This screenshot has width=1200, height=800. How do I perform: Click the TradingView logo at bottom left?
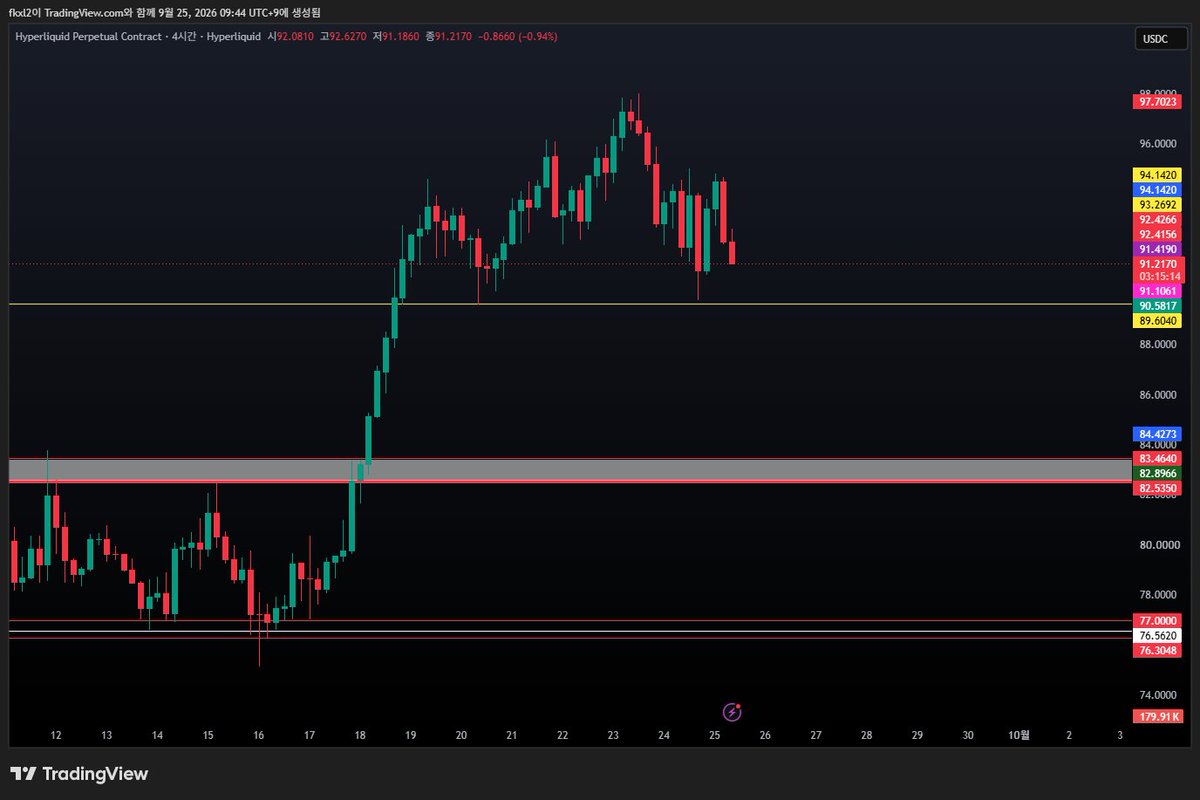pyautogui.click(x=79, y=774)
